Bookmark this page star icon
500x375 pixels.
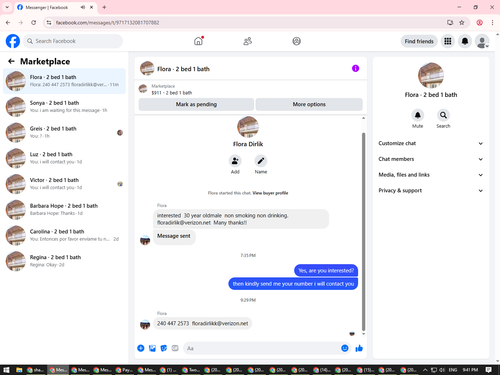click(462, 23)
